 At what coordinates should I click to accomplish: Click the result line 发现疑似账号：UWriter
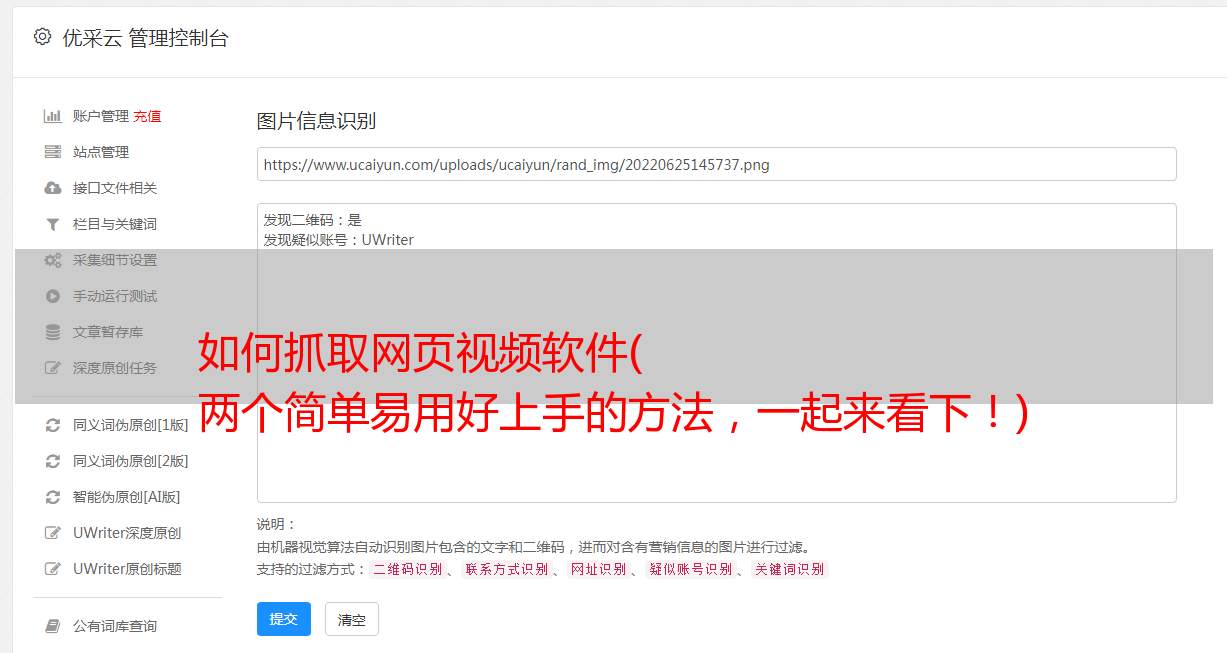(x=339, y=240)
